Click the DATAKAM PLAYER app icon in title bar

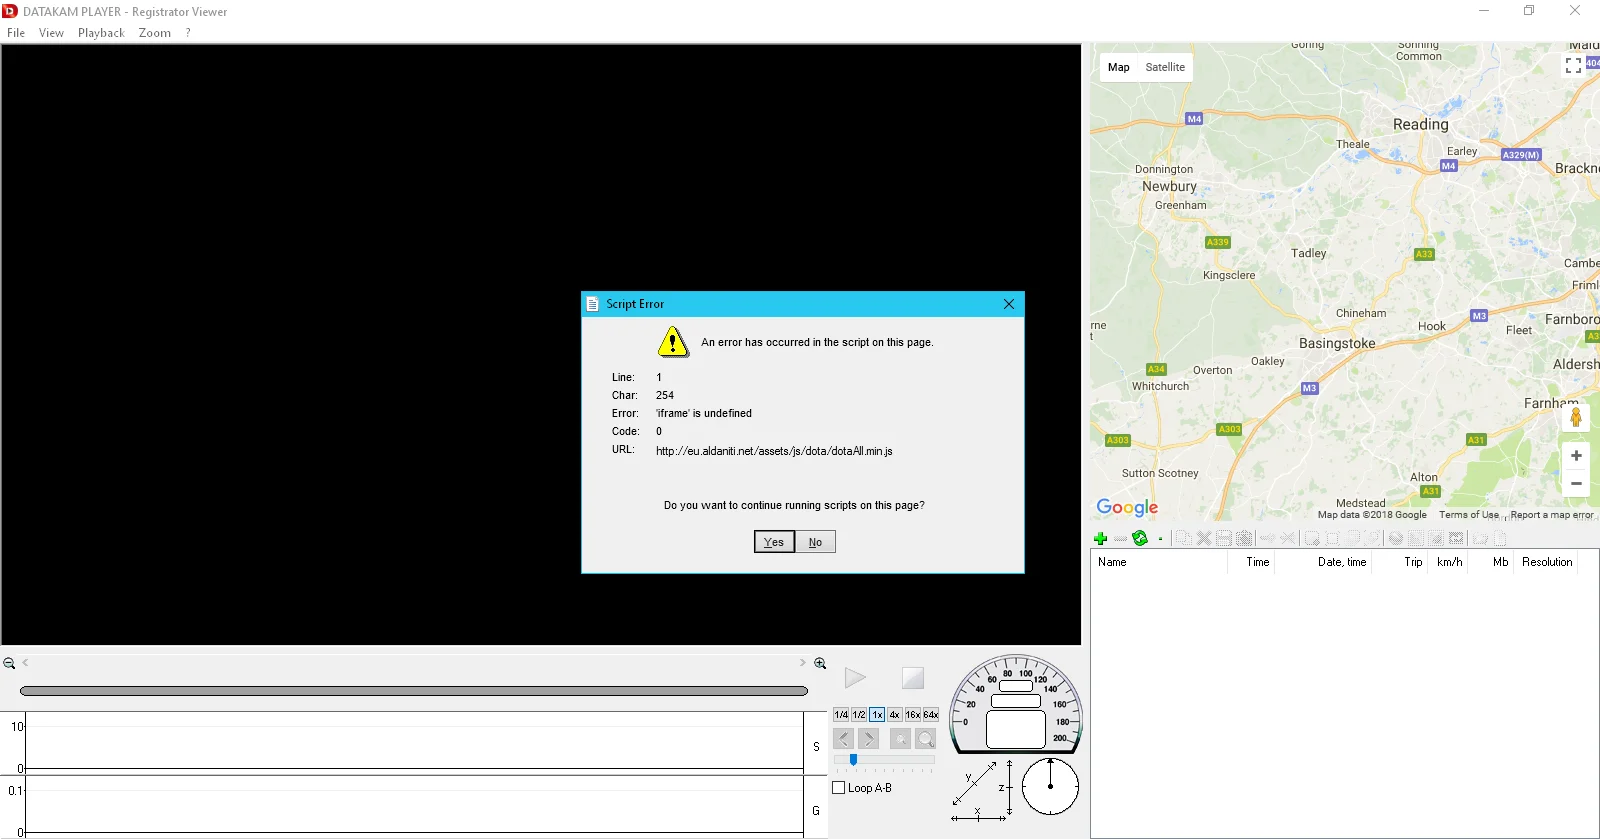tap(10, 11)
